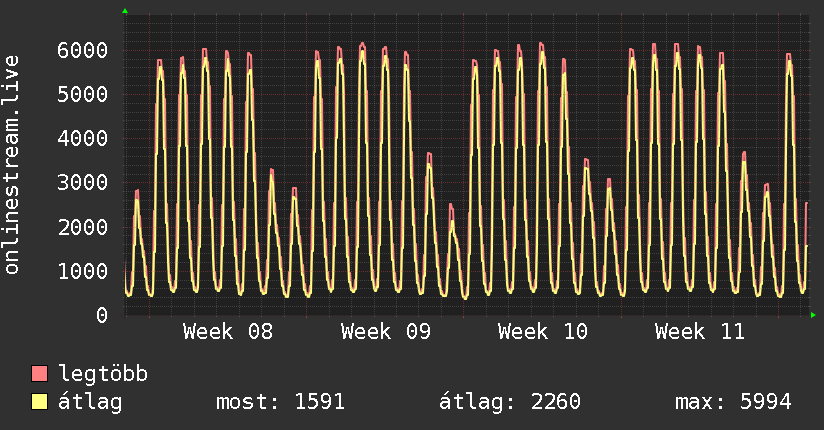Click the 3000 y-axis label
The height and width of the screenshot is (430, 824).
click(x=83, y=183)
